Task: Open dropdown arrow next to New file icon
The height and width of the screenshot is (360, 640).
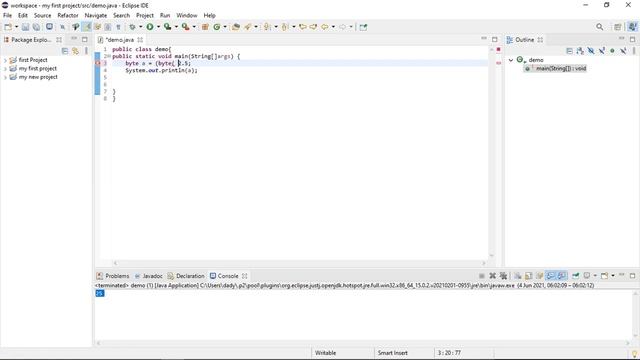Action: [x=16, y=27]
